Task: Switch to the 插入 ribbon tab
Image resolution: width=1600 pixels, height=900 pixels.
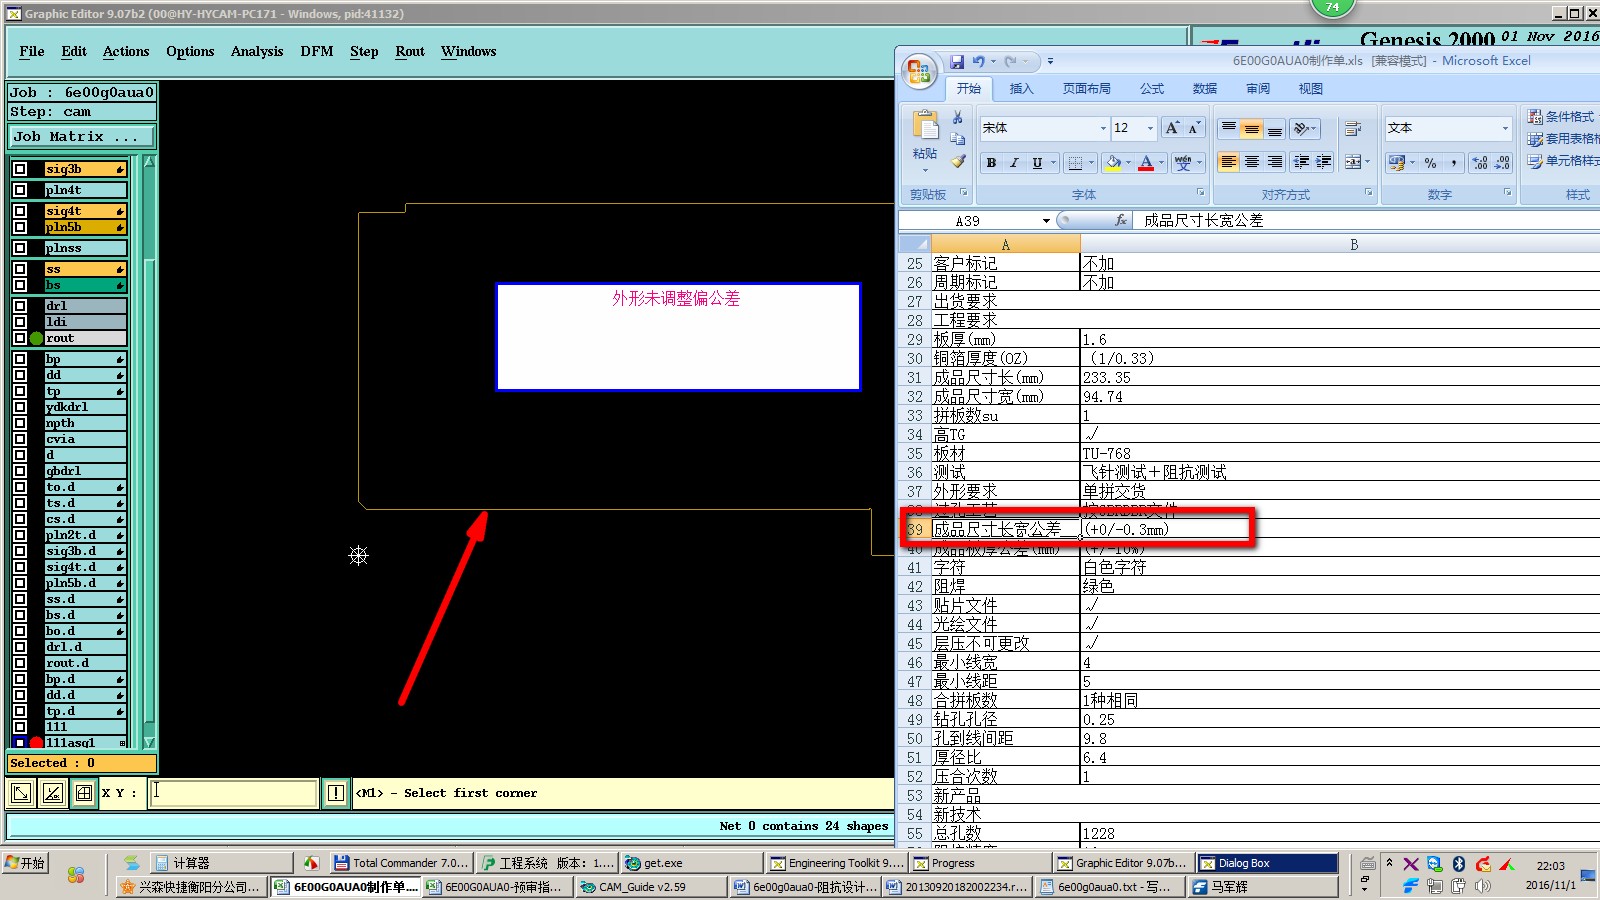Action: point(1021,89)
